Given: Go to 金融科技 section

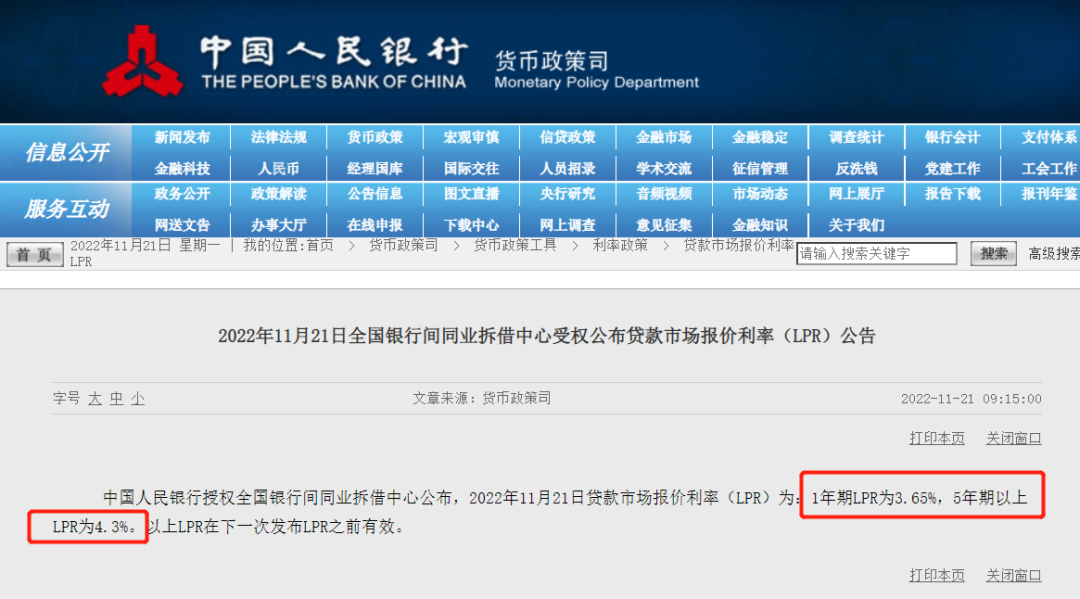Looking at the screenshot, I should (x=182, y=169).
